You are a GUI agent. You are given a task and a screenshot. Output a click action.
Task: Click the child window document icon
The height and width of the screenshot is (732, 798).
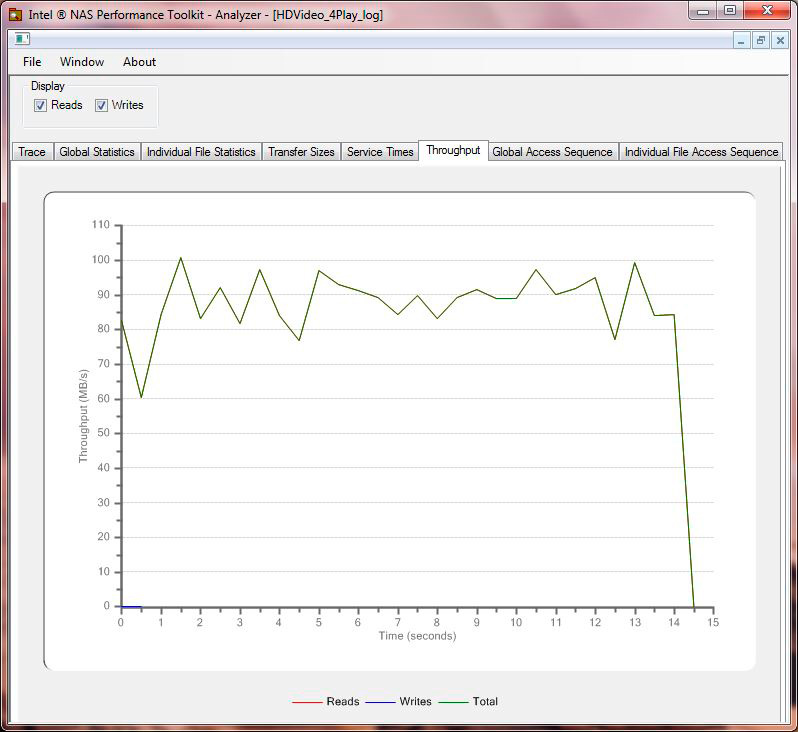click(22, 39)
